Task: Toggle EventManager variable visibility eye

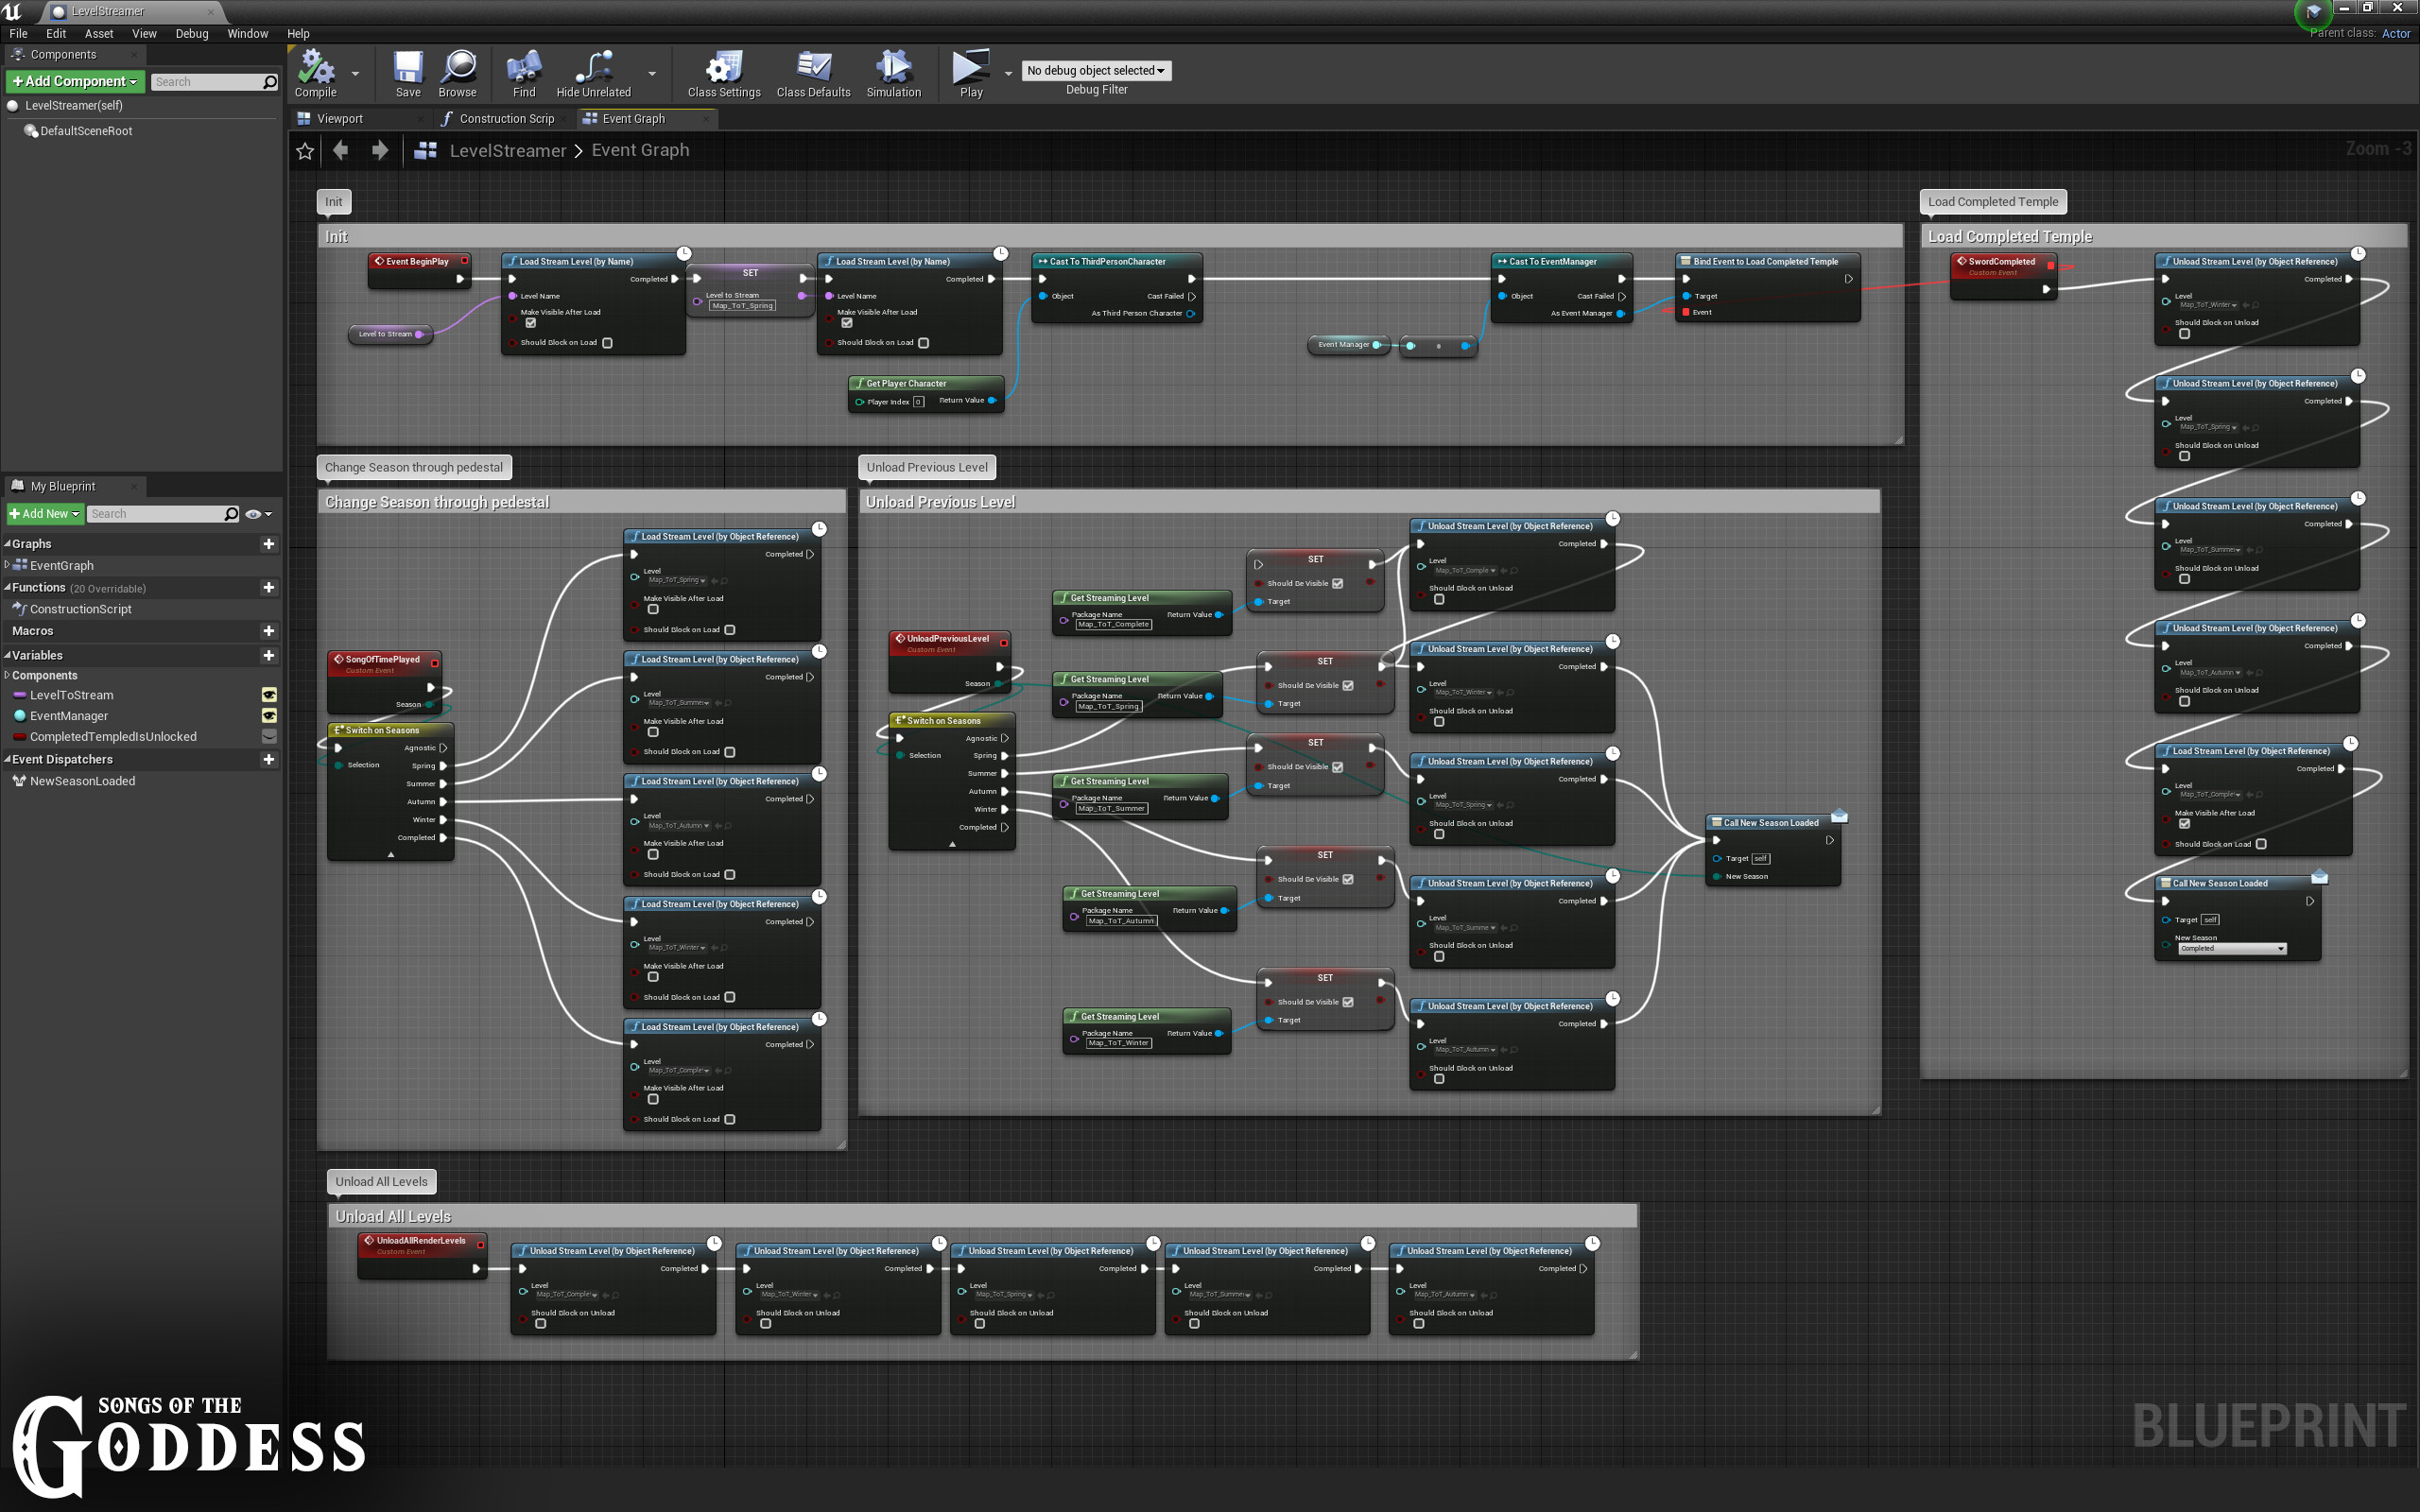Action: pos(269,716)
